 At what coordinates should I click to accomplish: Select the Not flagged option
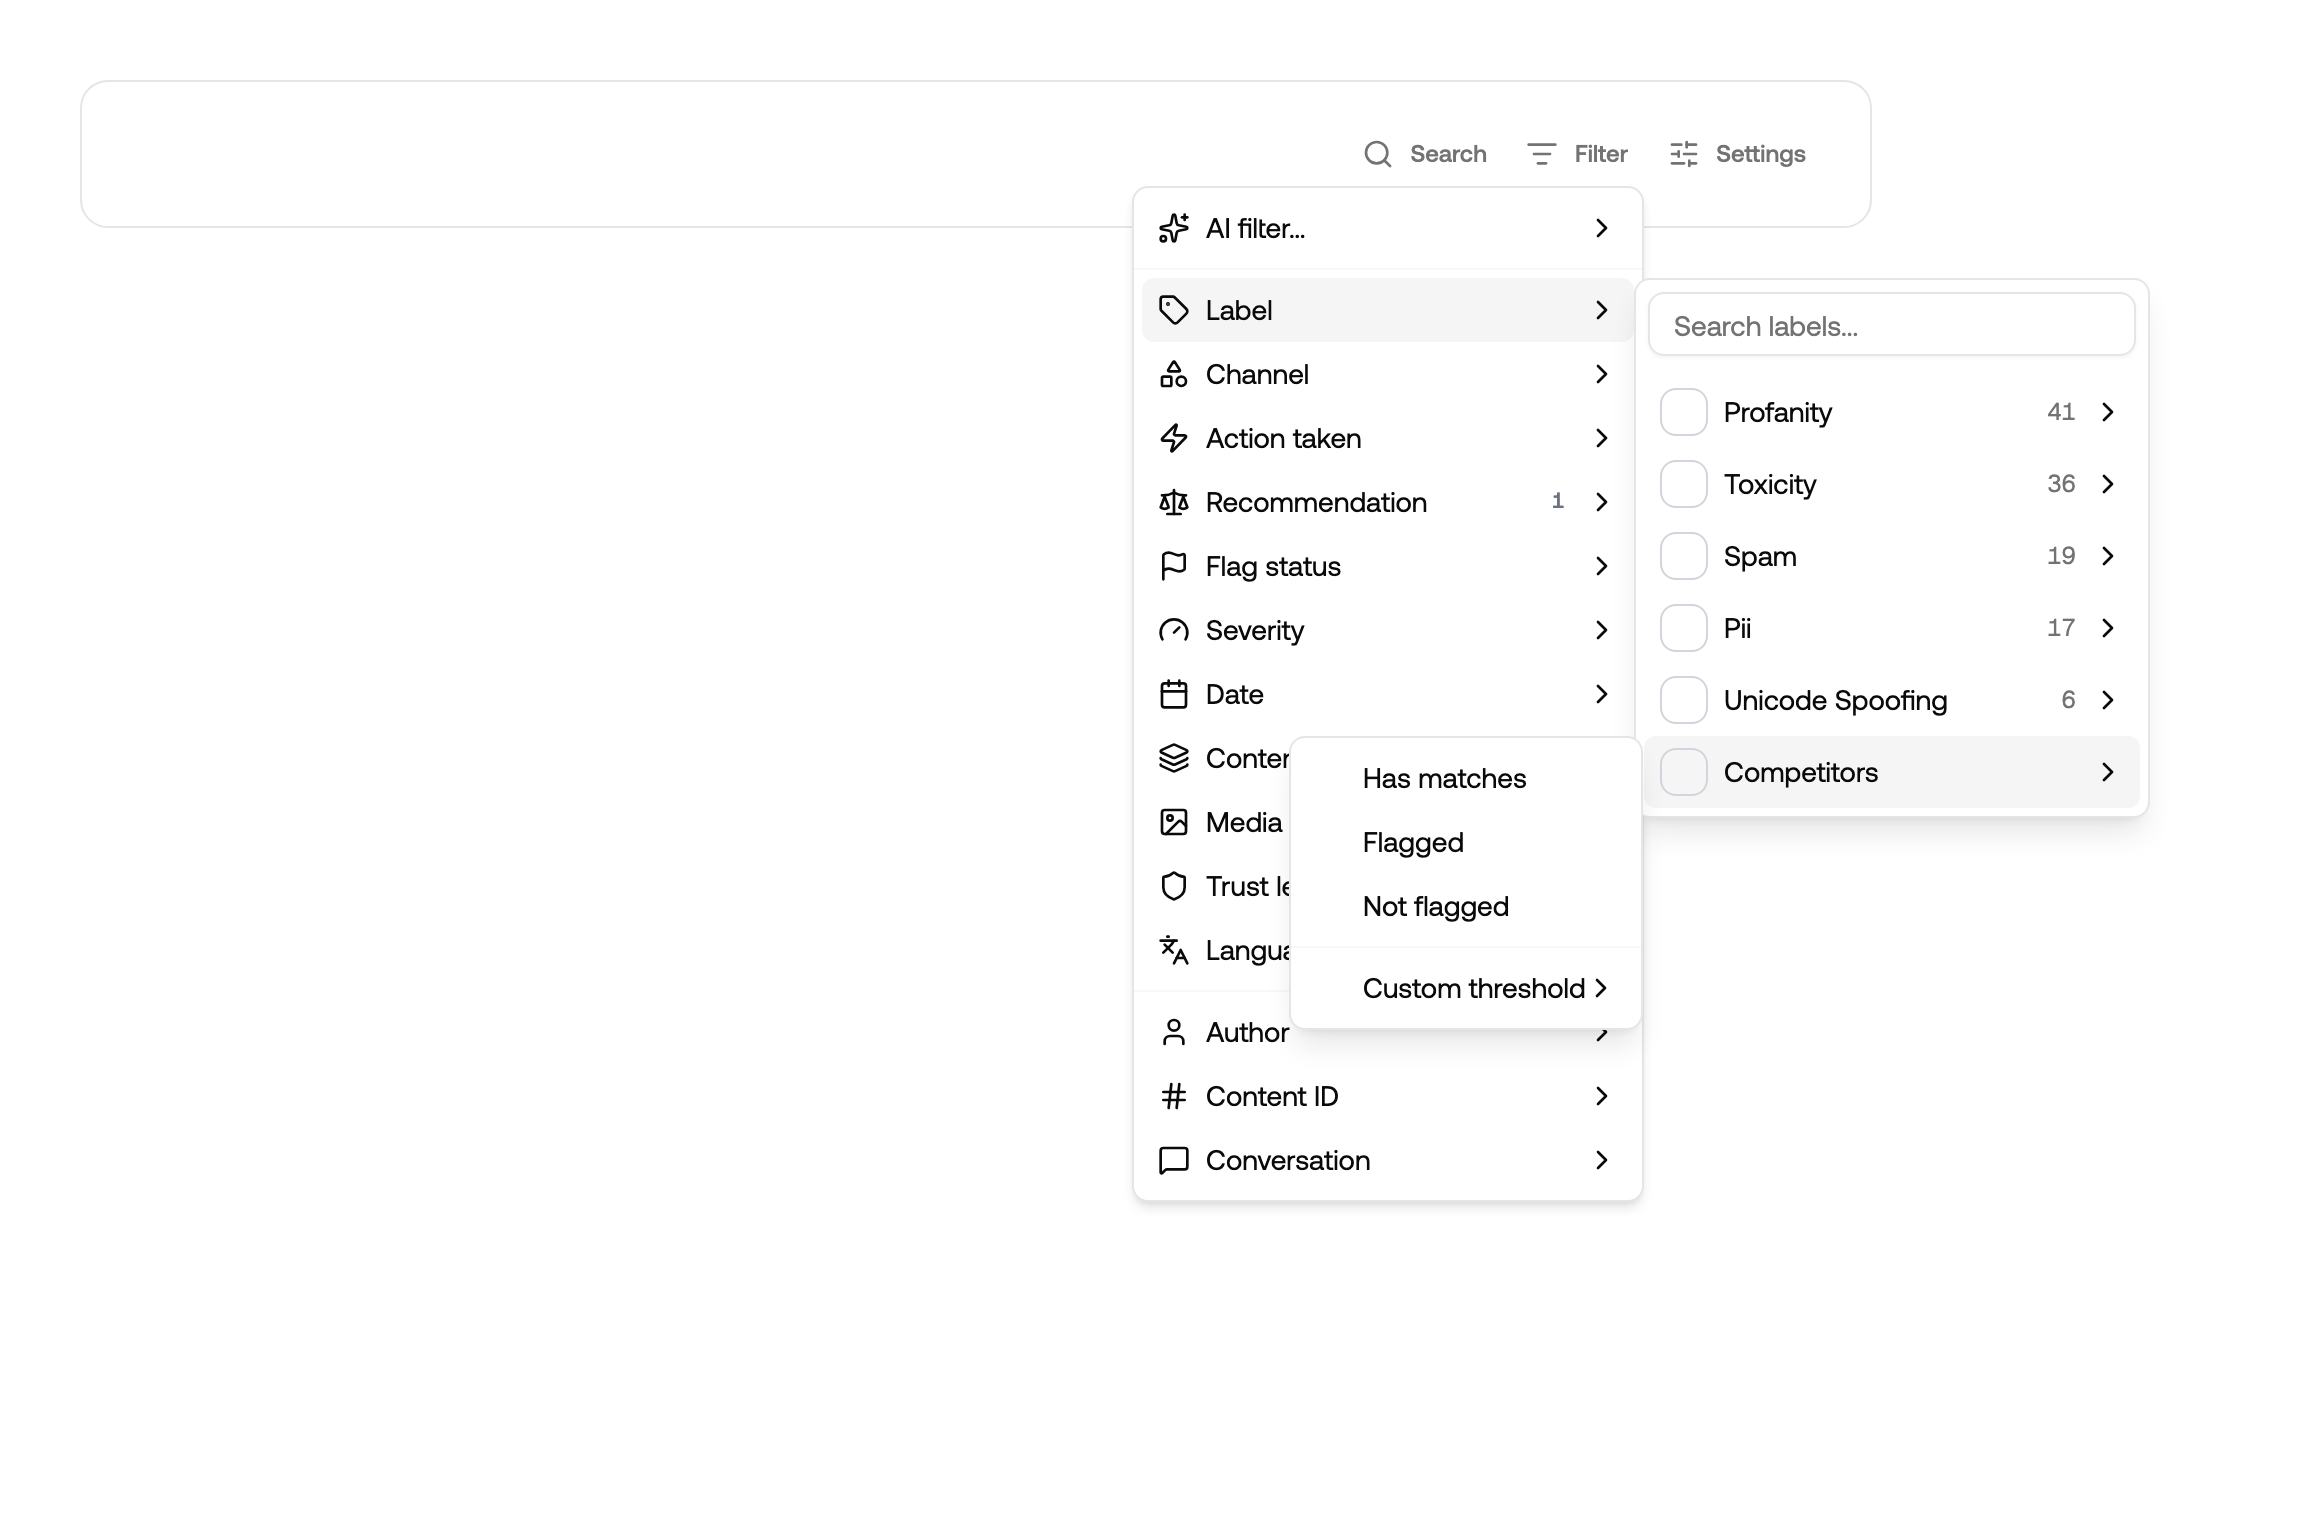coord(1466,906)
